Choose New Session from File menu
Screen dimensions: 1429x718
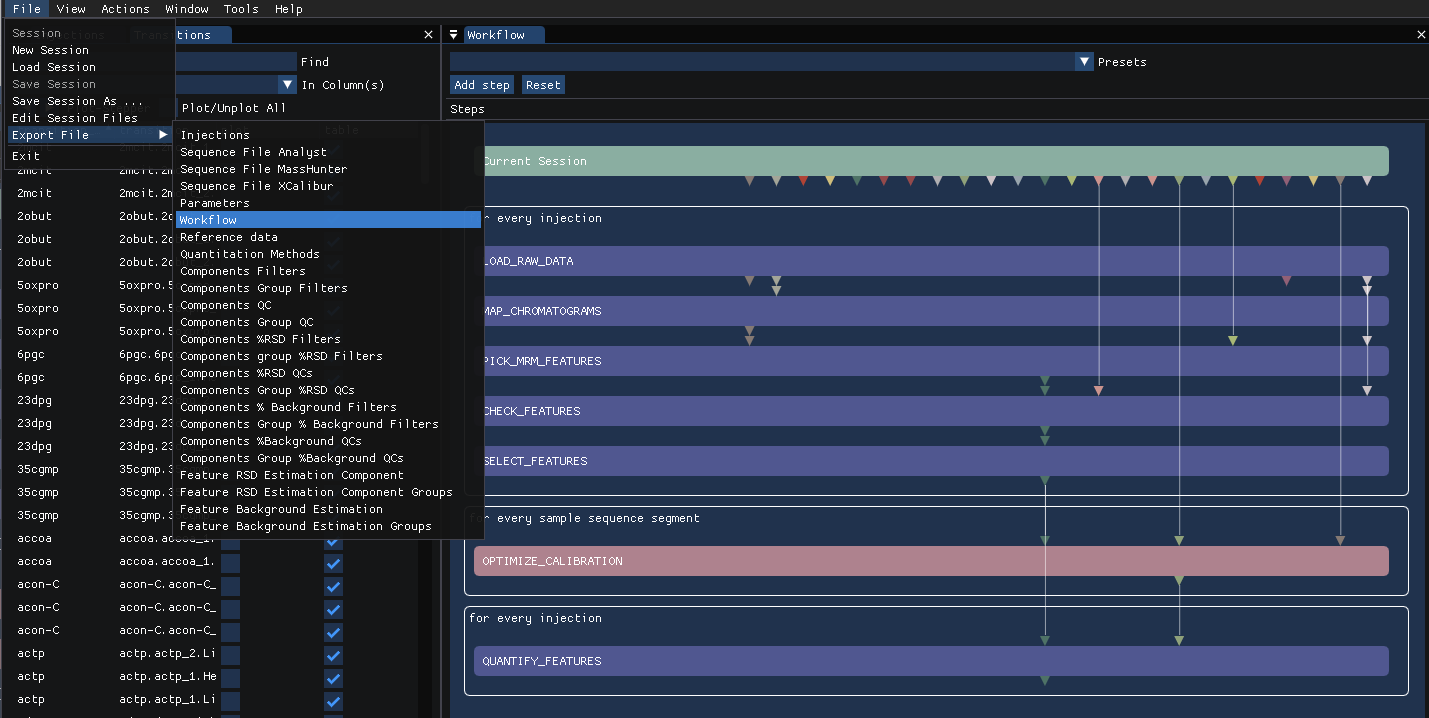[x=90, y=50]
